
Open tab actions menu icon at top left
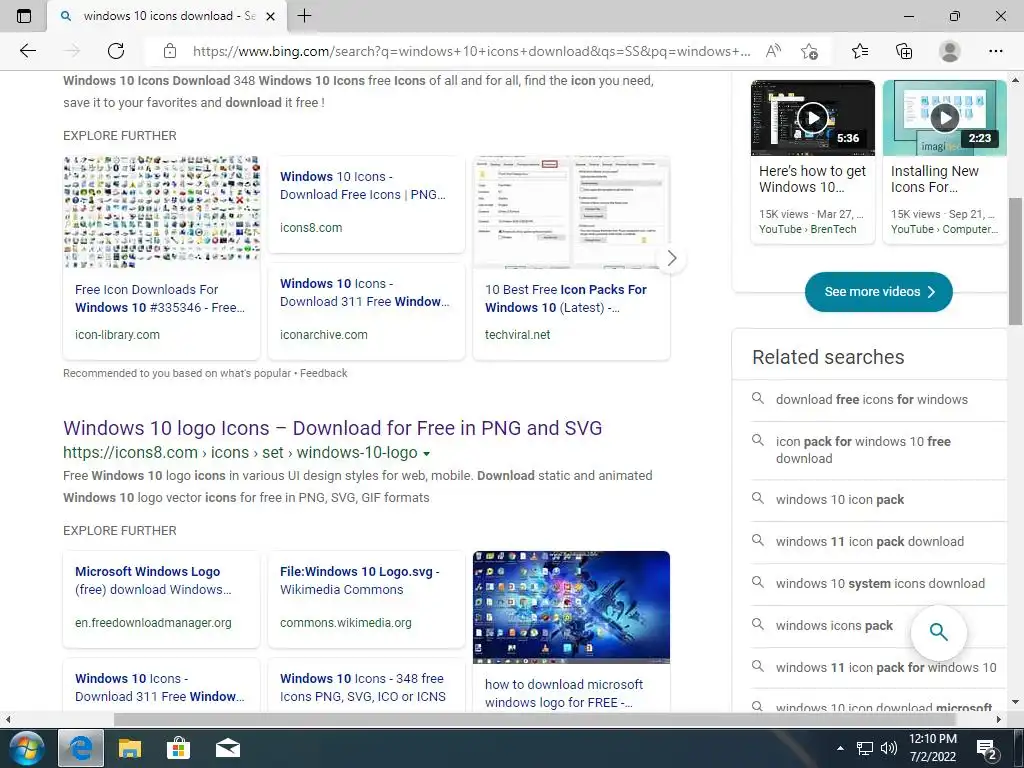coord(24,16)
